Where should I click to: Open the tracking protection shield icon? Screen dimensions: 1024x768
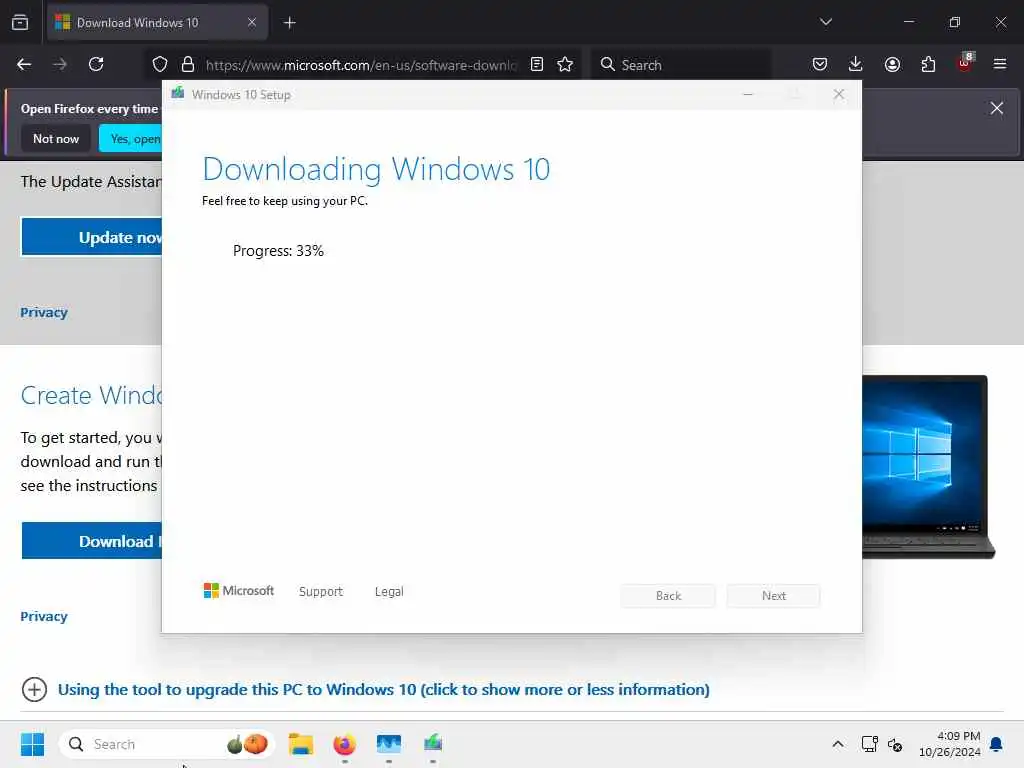point(160,64)
